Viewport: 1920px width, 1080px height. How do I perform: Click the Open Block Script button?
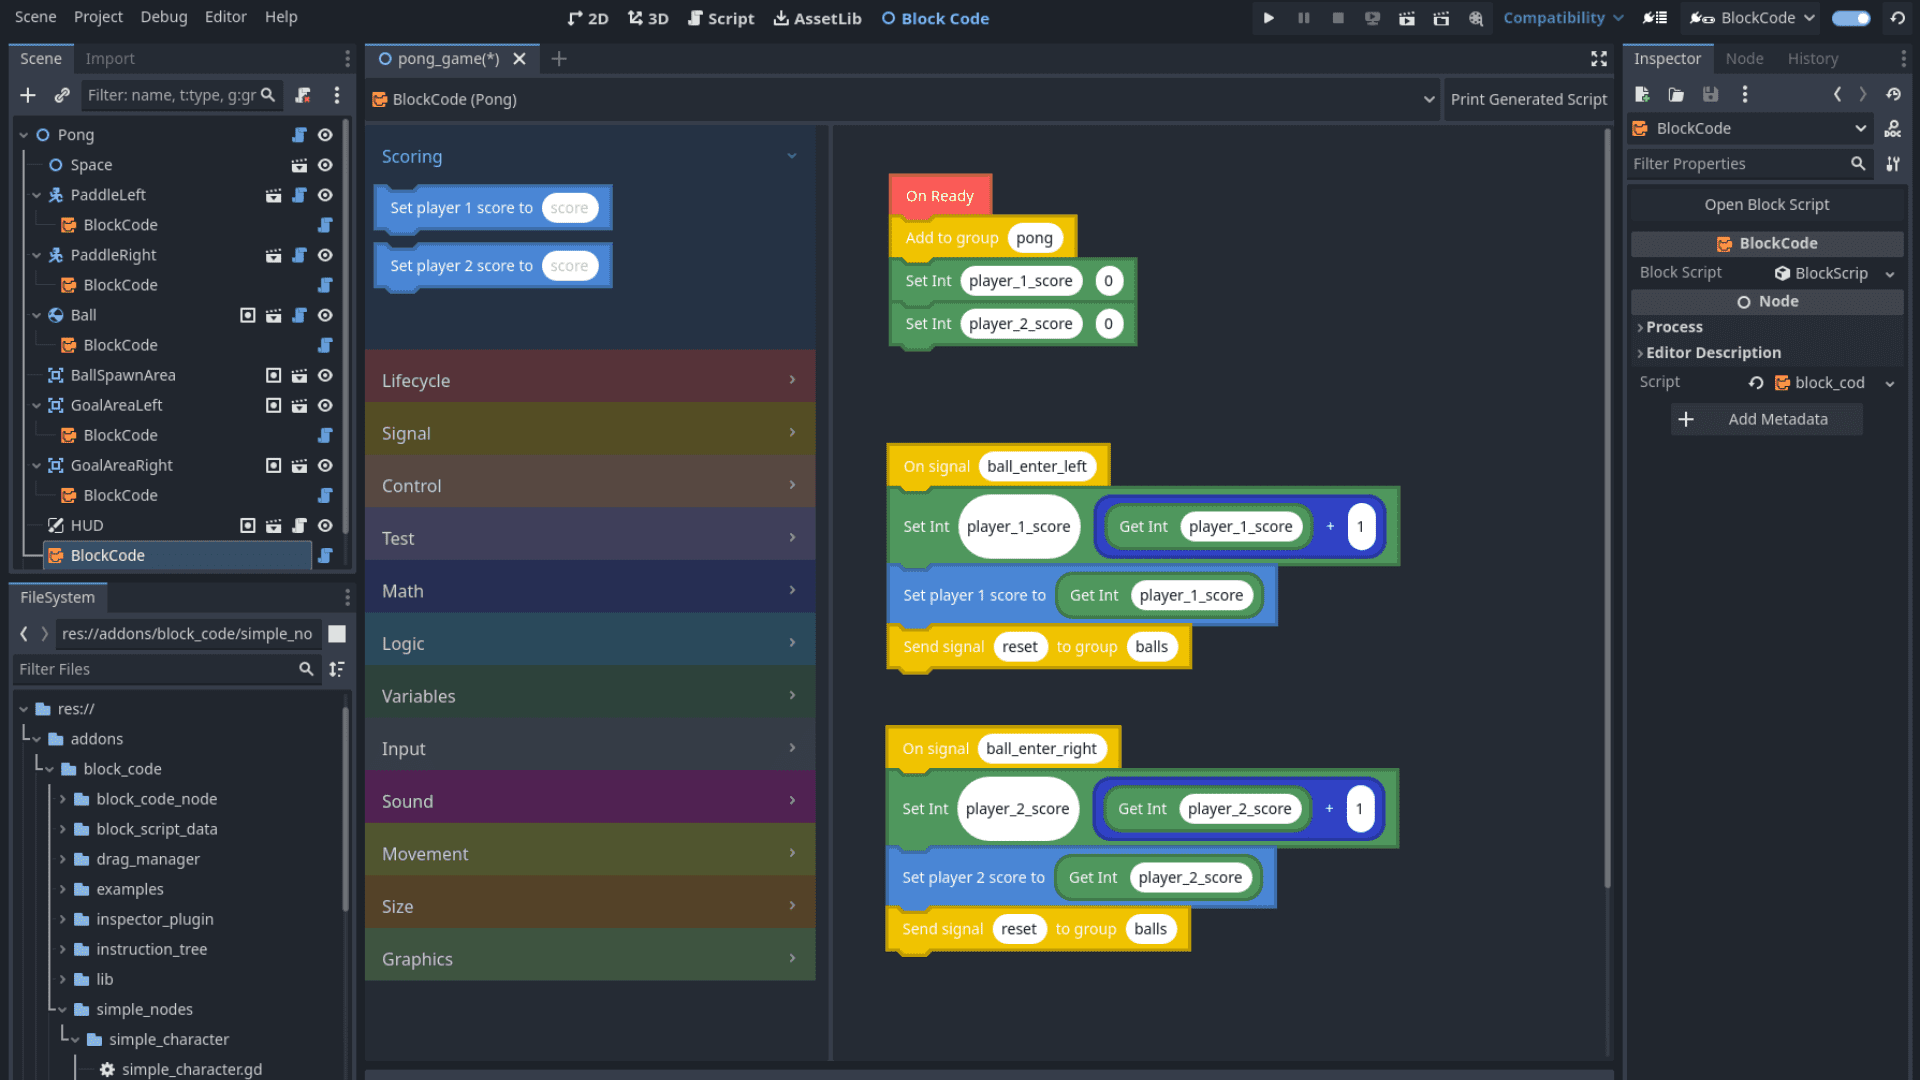tap(1766, 204)
